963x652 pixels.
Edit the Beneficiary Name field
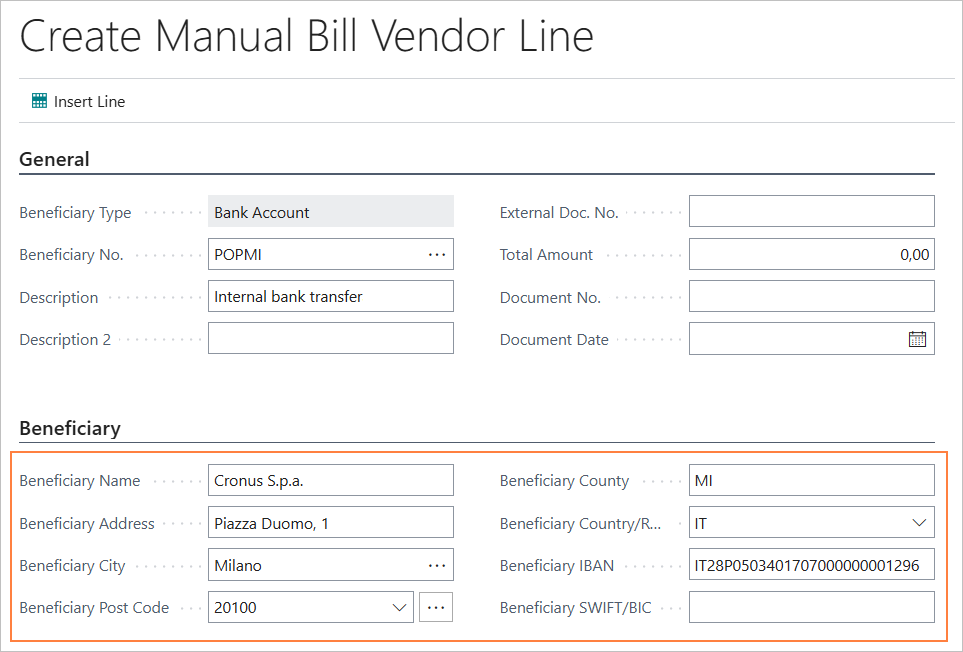tap(330, 481)
